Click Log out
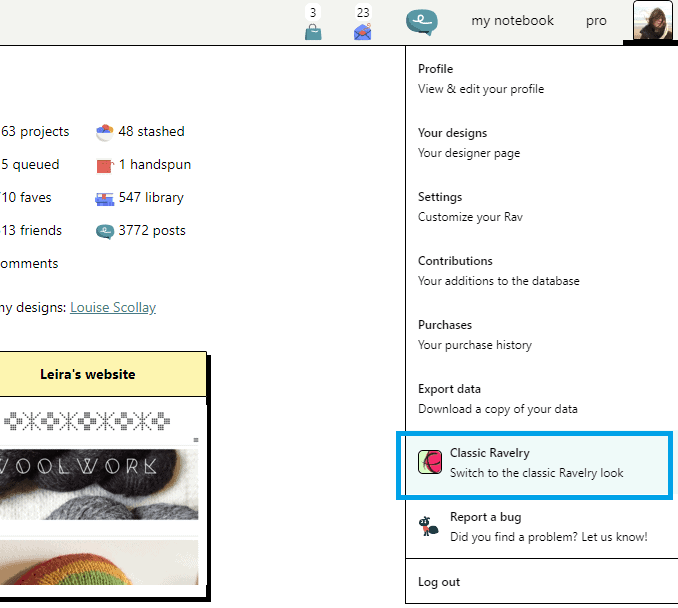This screenshot has width=678, height=608. pos(439,582)
